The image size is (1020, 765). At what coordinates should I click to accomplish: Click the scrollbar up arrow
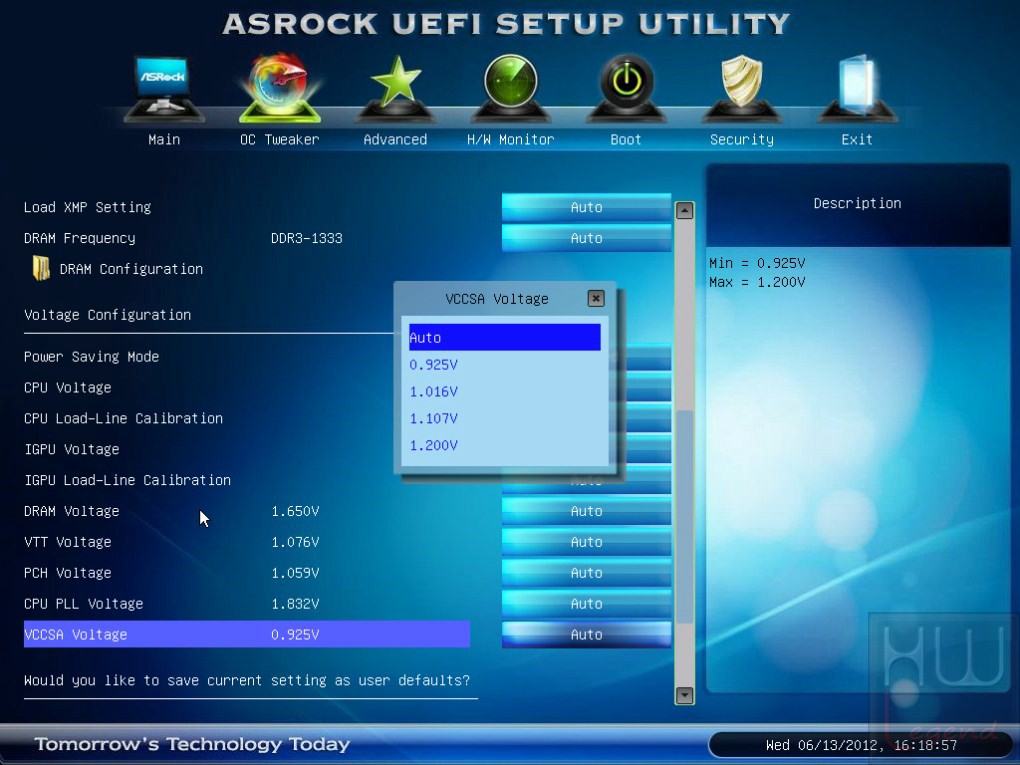click(x=684, y=211)
